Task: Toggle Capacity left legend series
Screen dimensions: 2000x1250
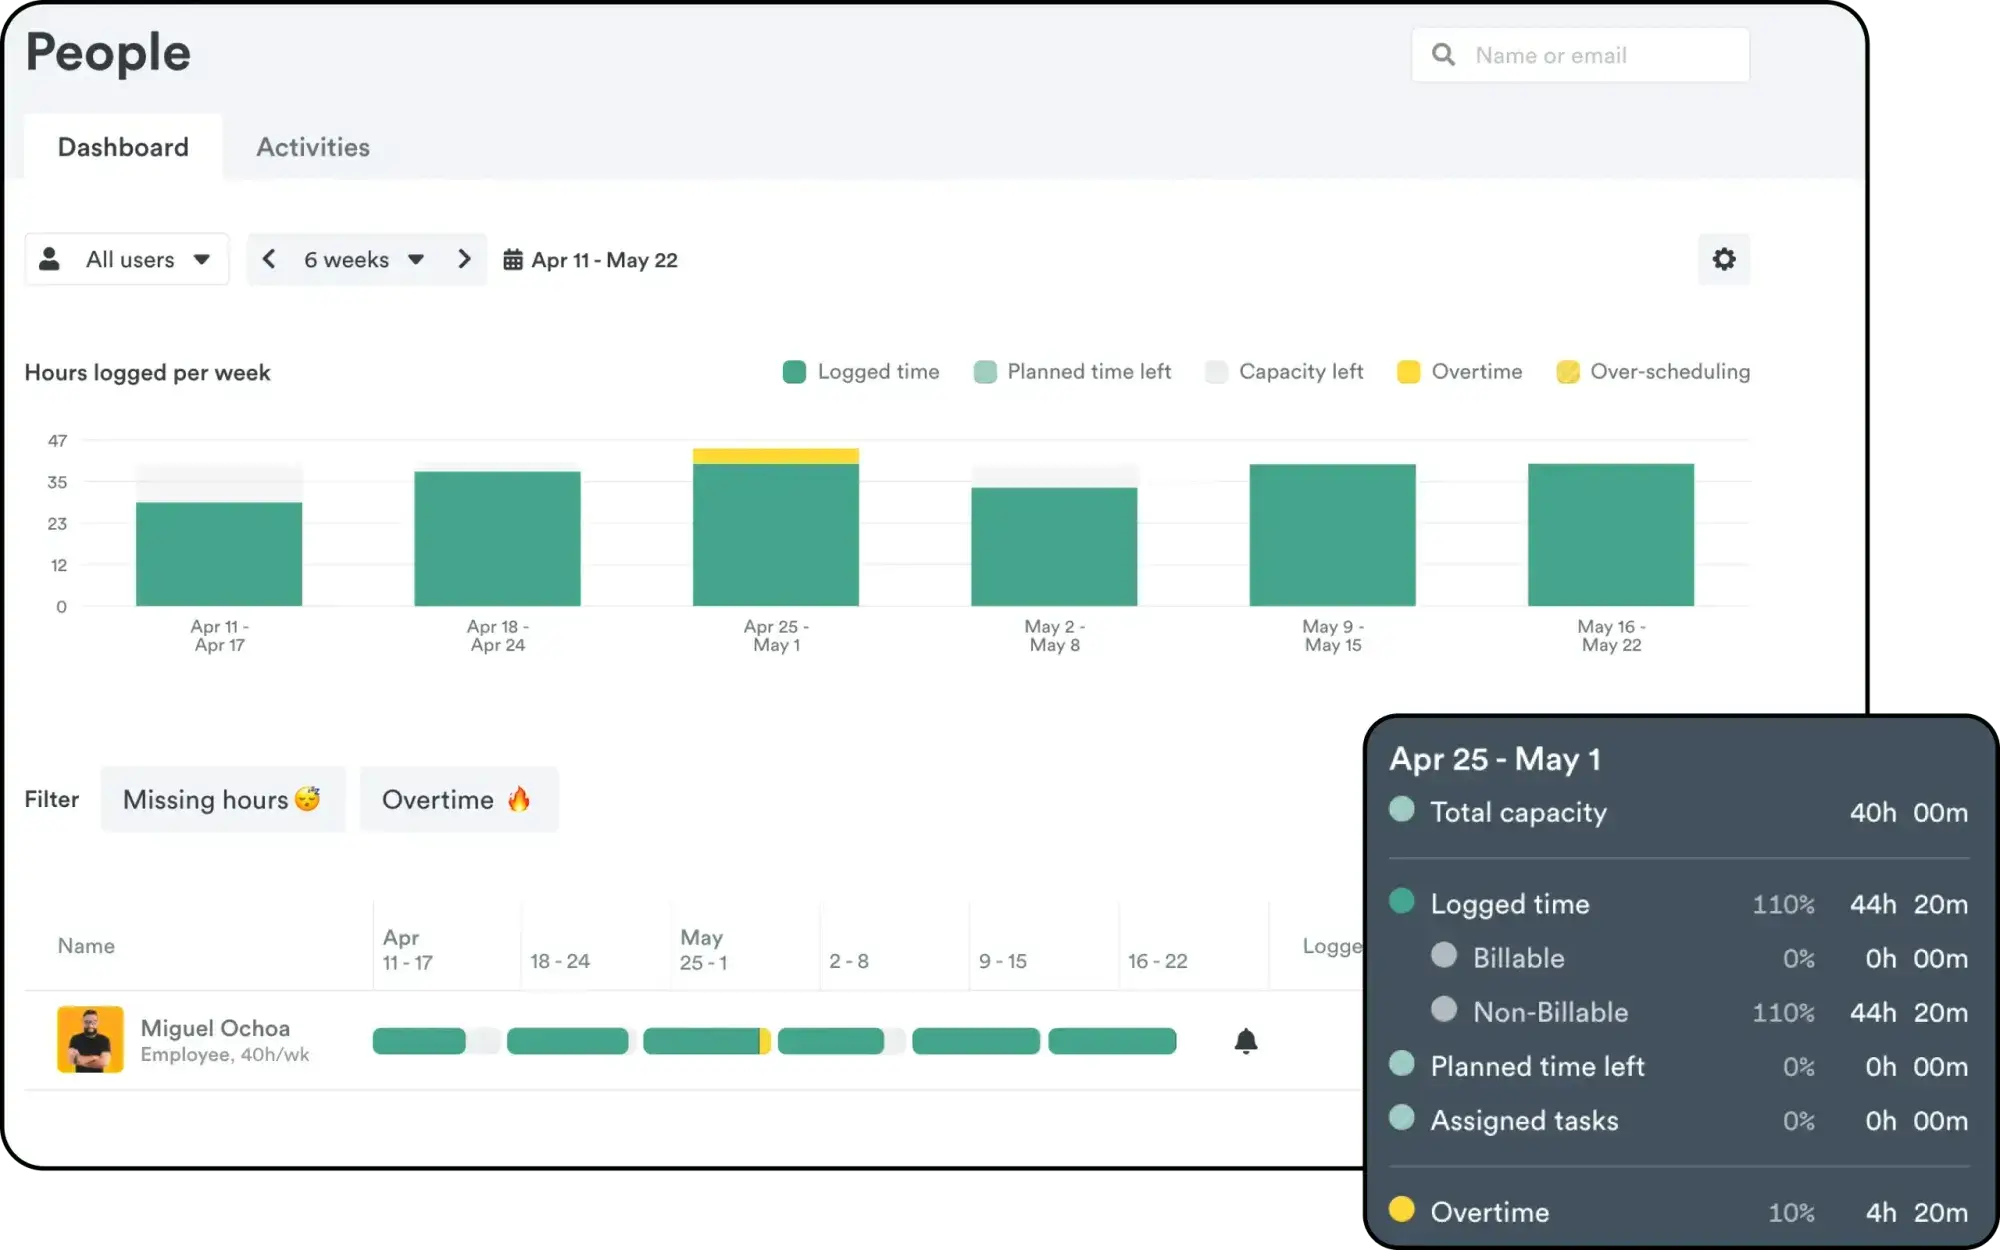Action: (x=1284, y=372)
